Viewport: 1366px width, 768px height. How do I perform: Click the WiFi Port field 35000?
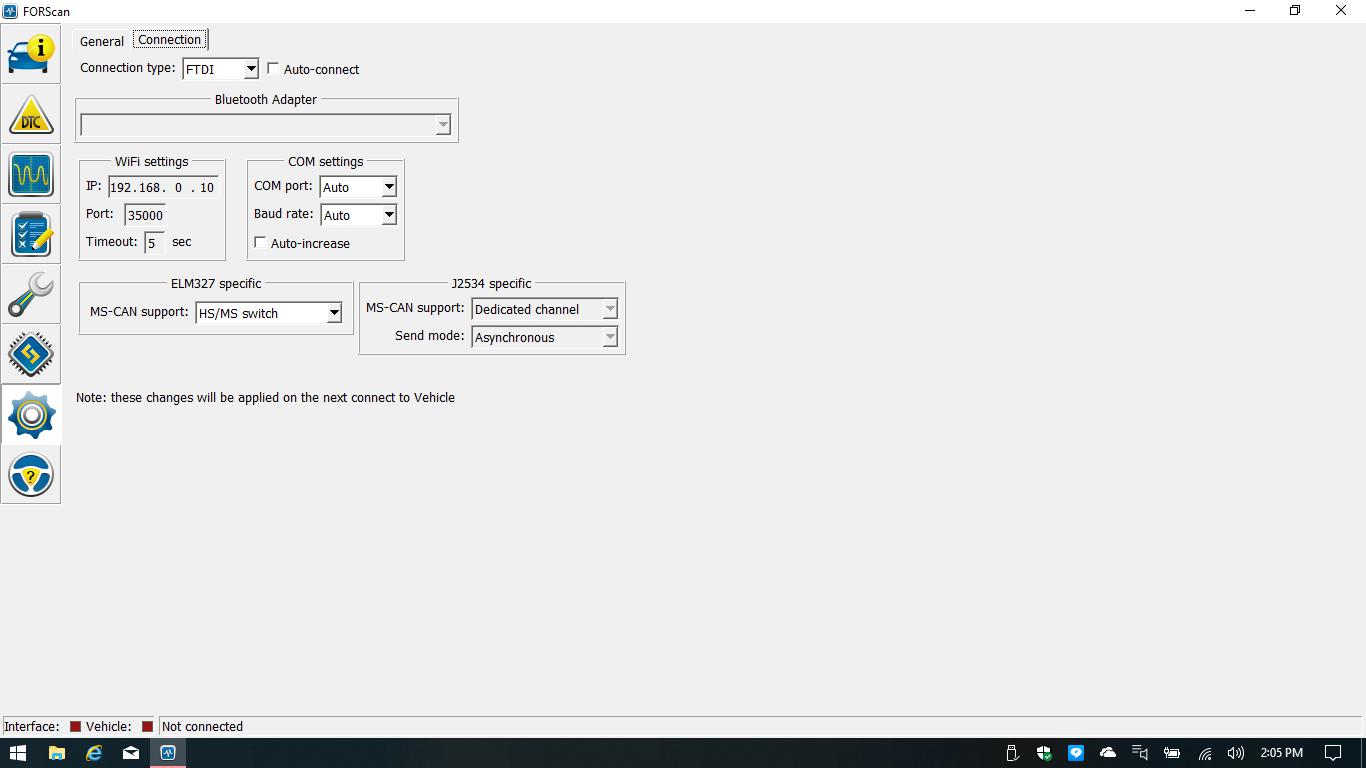(145, 215)
